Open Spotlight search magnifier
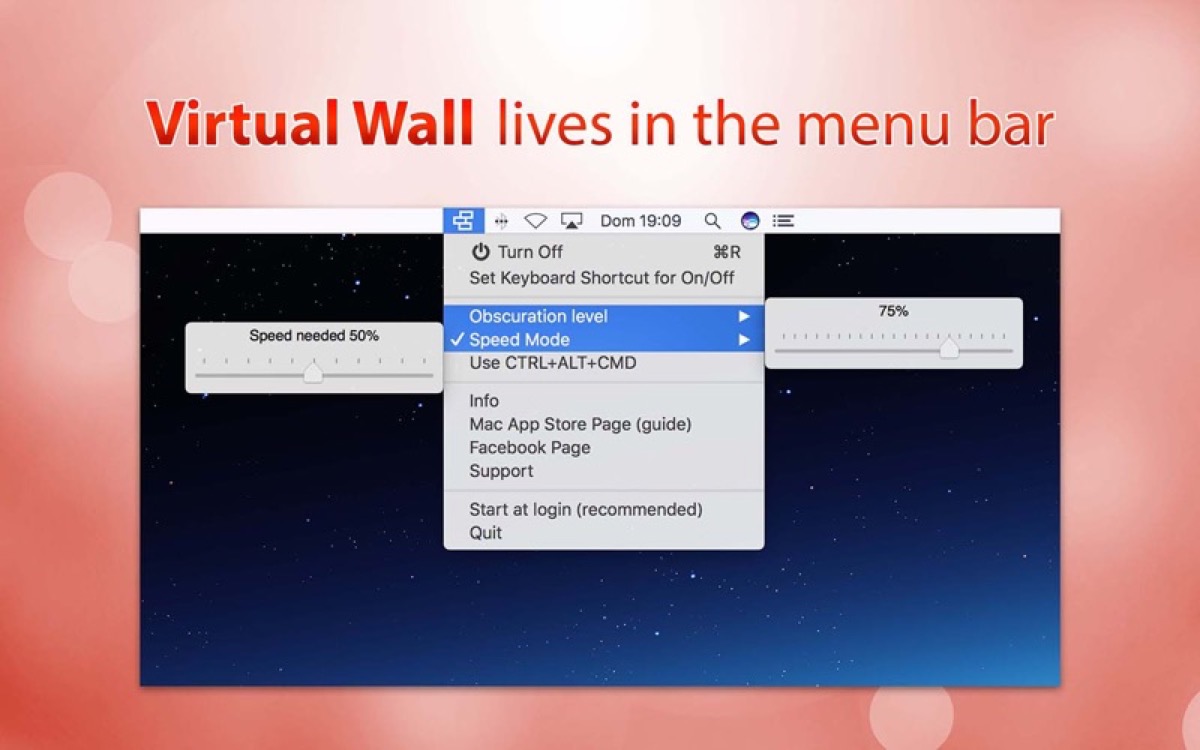The height and width of the screenshot is (750, 1200). (x=712, y=221)
